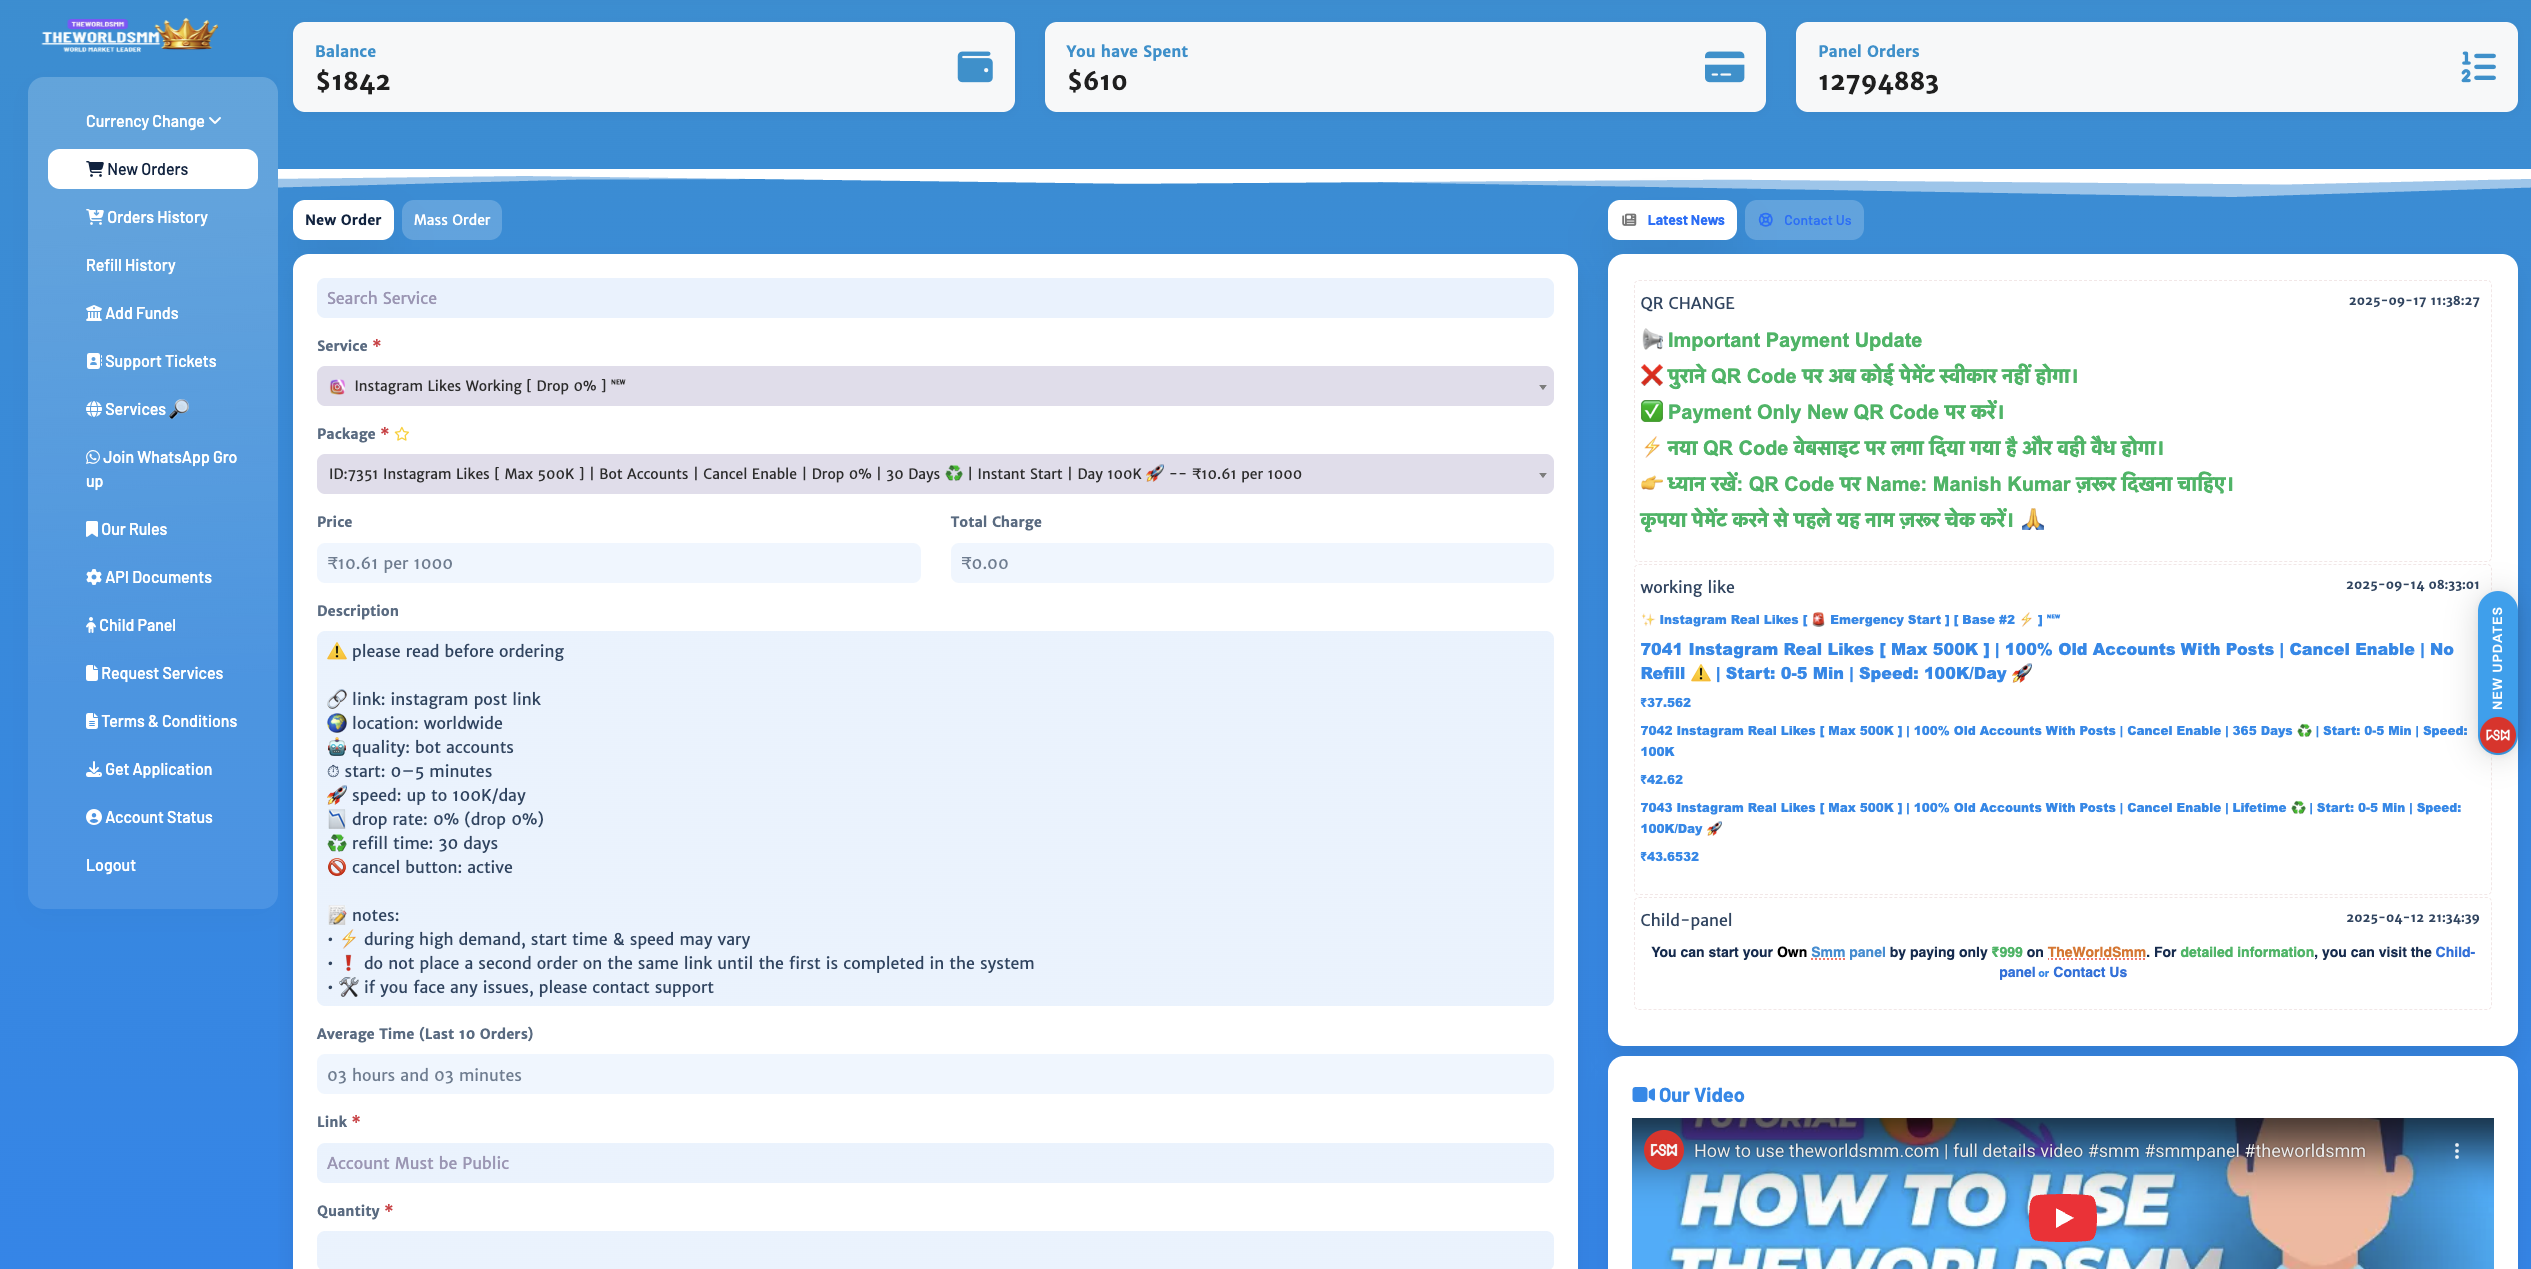Switch to the Mass Order tab
This screenshot has width=2531, height=1269.
coord(451,220)
